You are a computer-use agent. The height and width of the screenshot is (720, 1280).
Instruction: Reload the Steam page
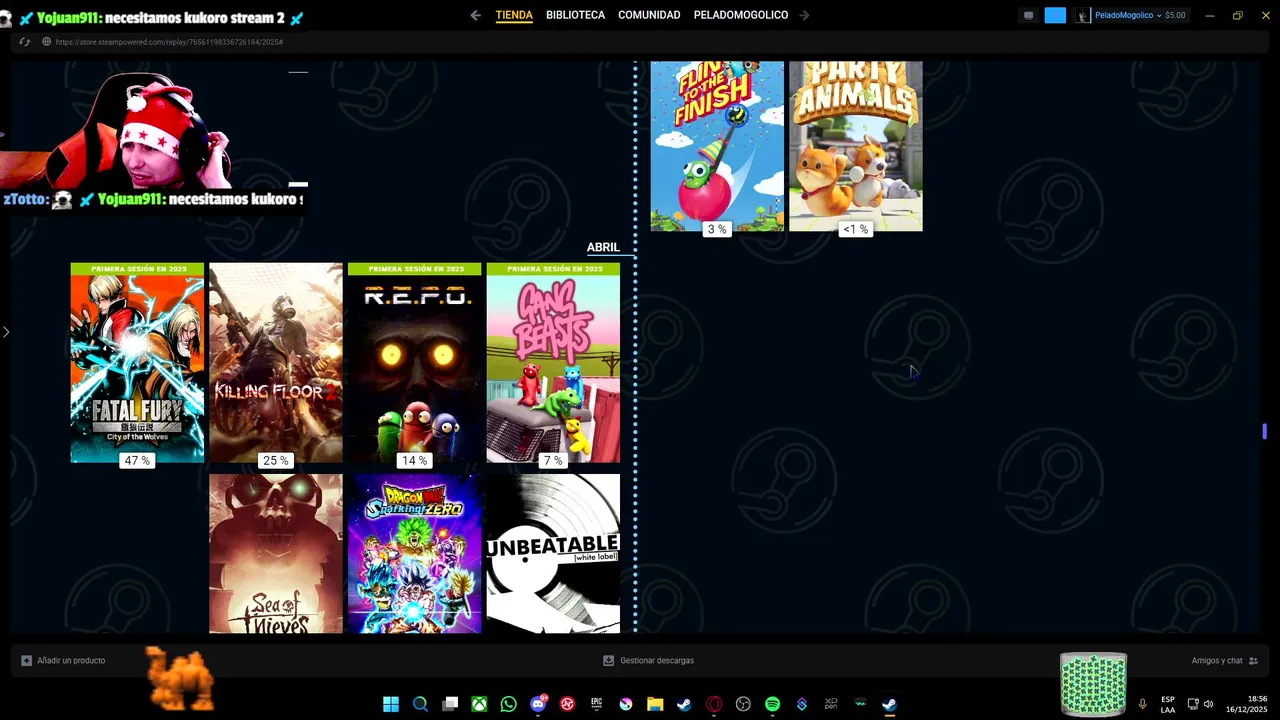(25, 42)
